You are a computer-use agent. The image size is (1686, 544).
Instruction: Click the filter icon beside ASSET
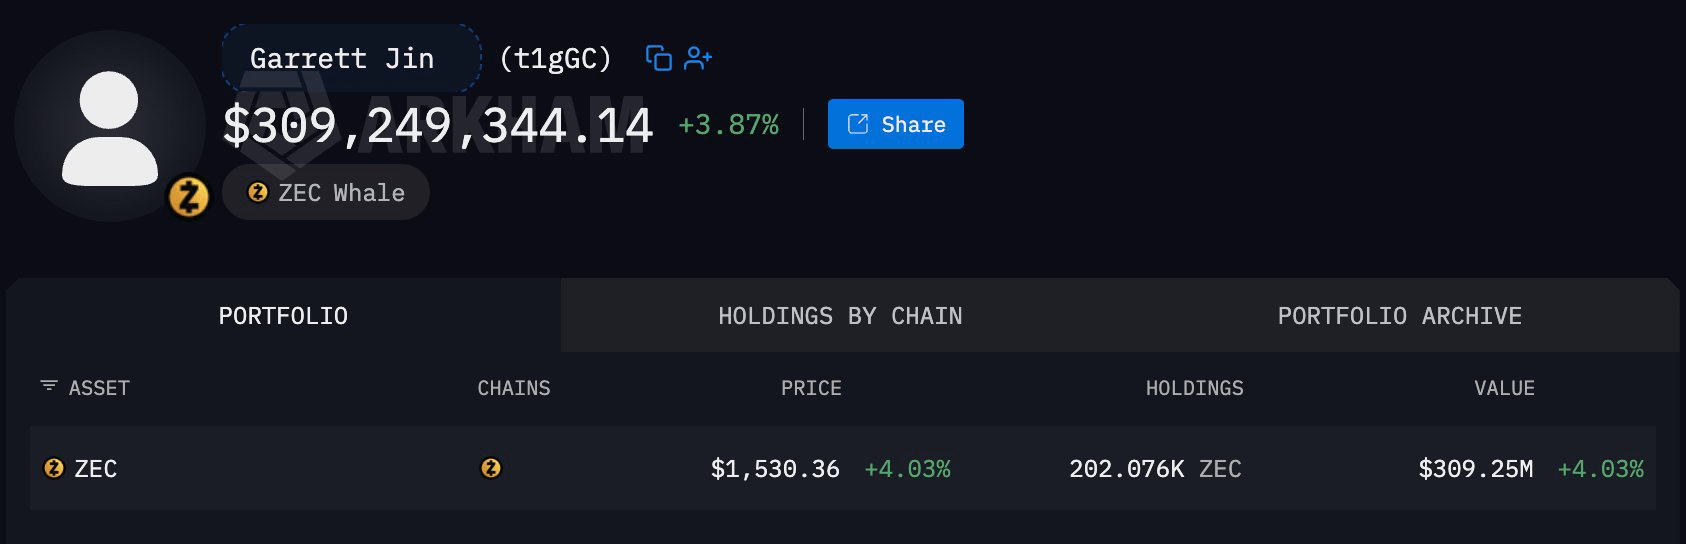(x=48, y=386)
